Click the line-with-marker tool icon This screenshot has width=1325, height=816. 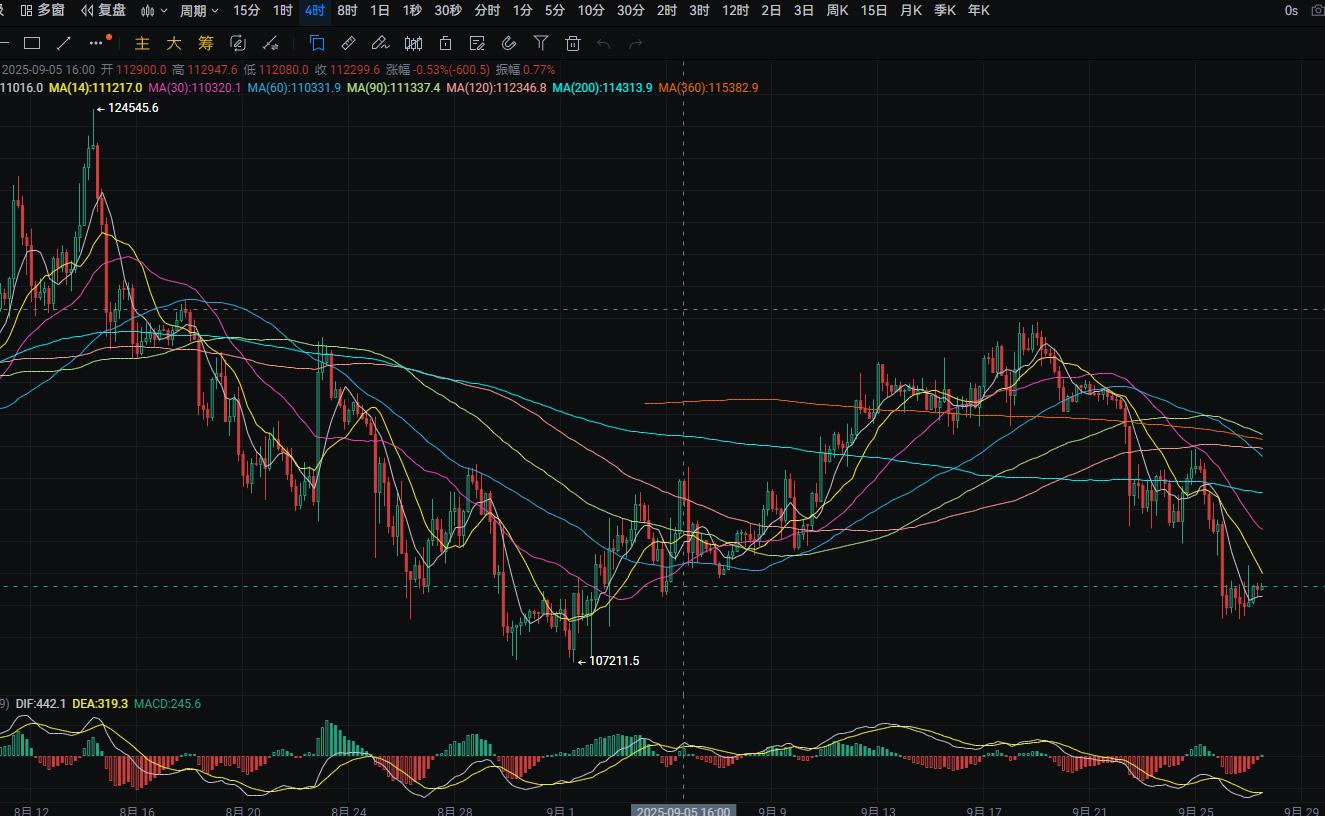(269, 43)
